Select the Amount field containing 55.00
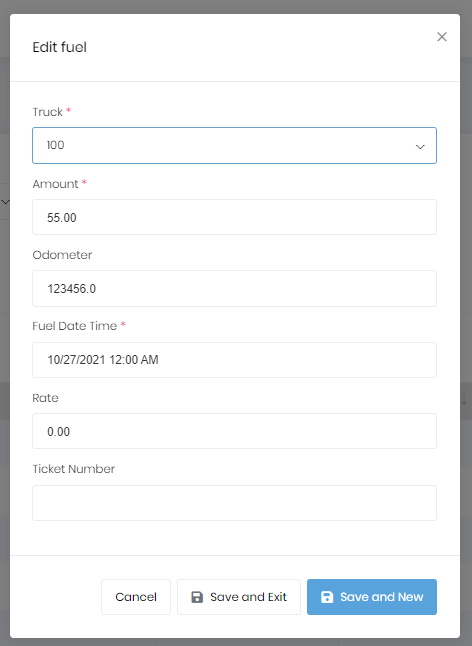The width and height of the screenshot is (472, 646). (x=234, y=217)
